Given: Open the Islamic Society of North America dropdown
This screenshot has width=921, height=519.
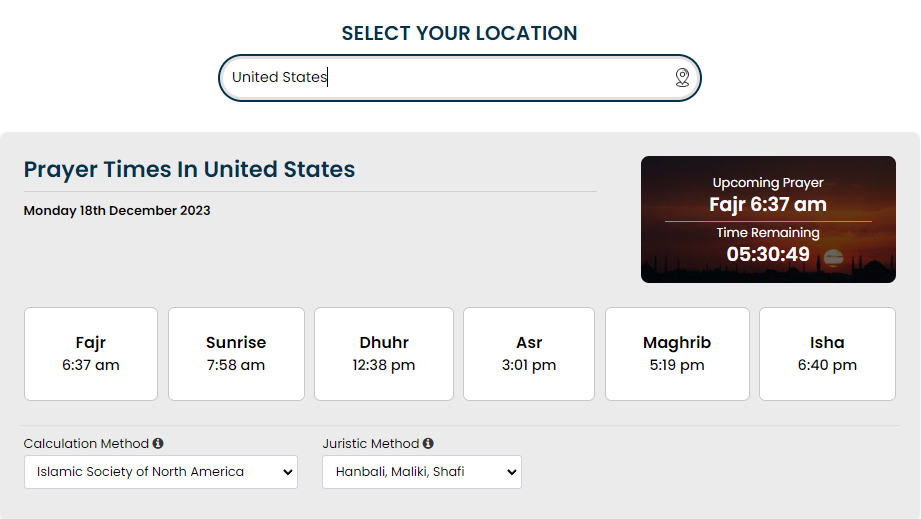Looking at the screenshot, I should tap(161, 472).
